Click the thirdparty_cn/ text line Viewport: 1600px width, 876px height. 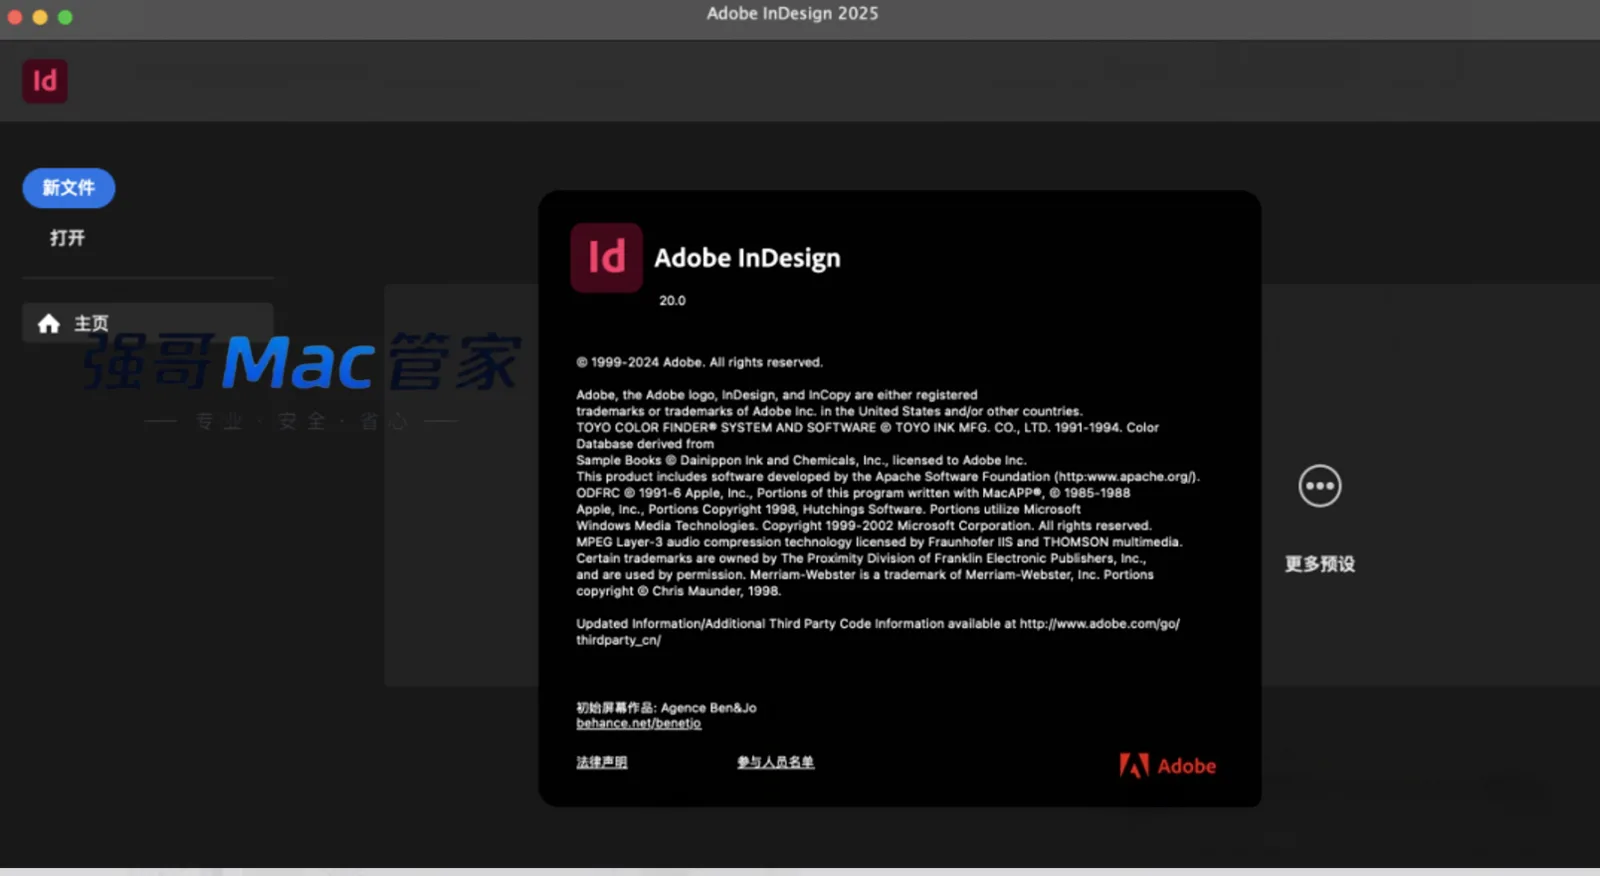(618, 640)
